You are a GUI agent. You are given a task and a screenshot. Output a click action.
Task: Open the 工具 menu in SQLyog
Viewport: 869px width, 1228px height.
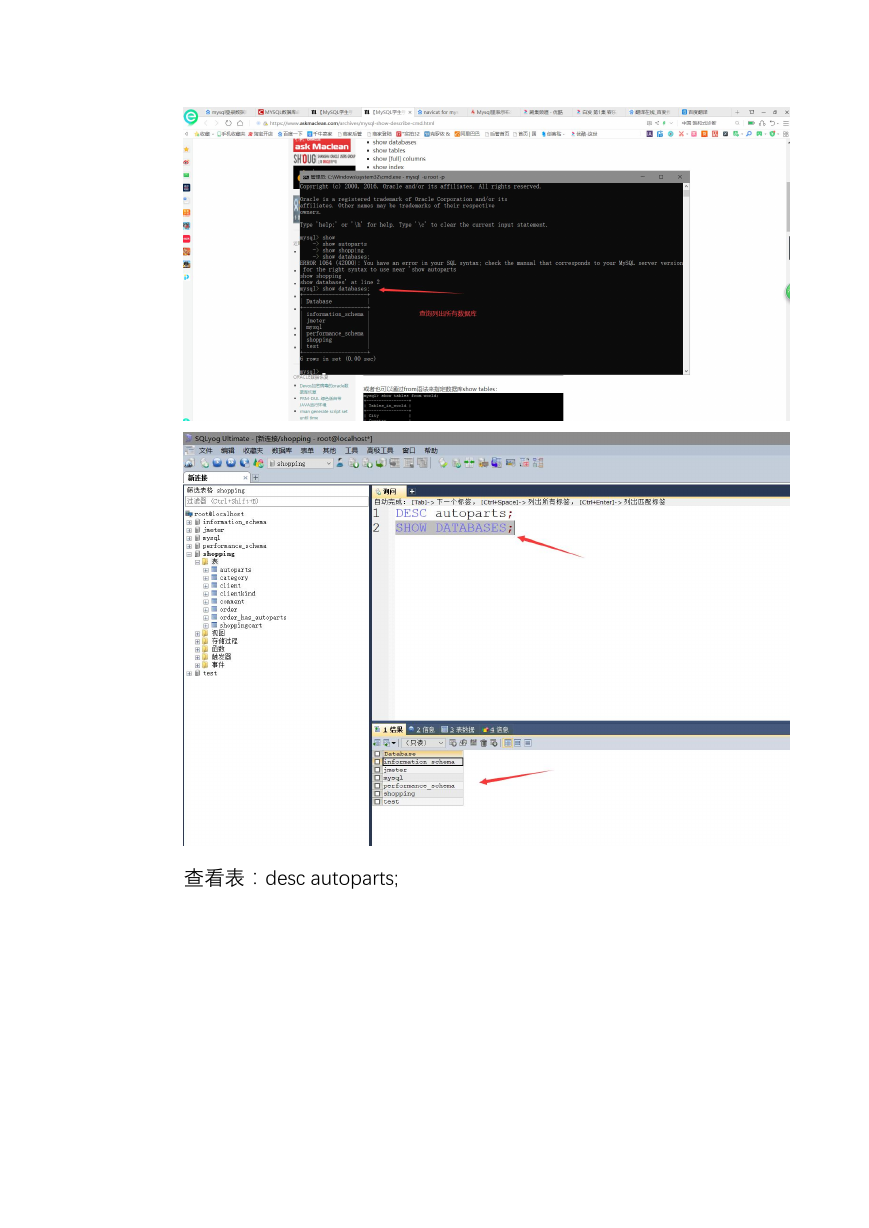(x=352, y=451)
